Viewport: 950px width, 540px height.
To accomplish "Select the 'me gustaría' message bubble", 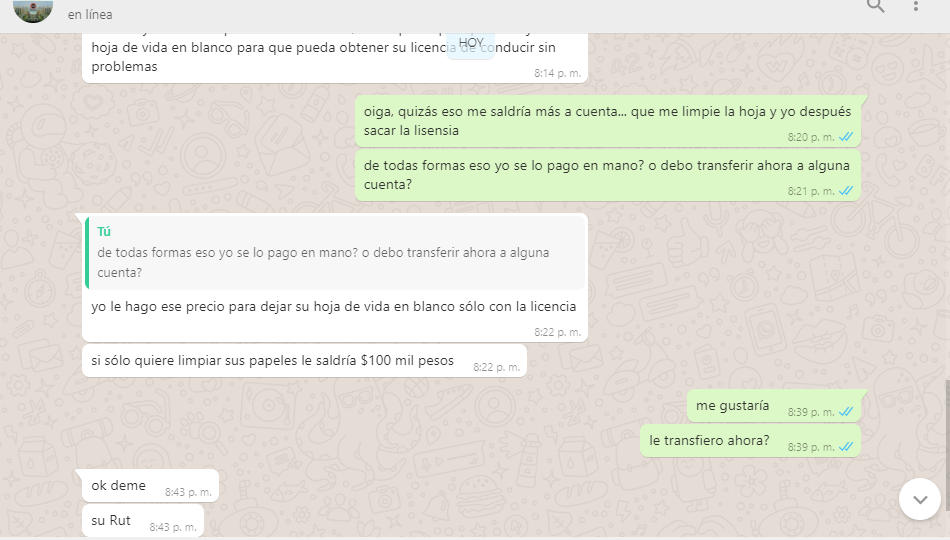I will point(774,405).
